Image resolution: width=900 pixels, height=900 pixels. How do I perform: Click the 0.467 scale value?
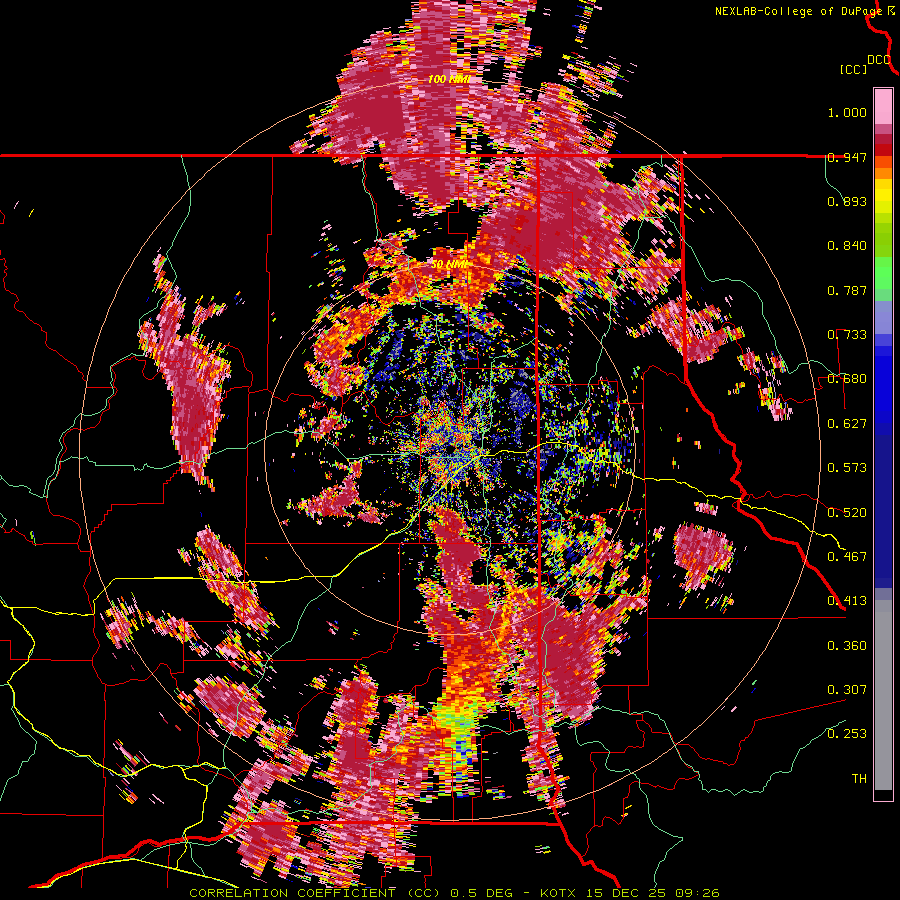pos(847,556)
